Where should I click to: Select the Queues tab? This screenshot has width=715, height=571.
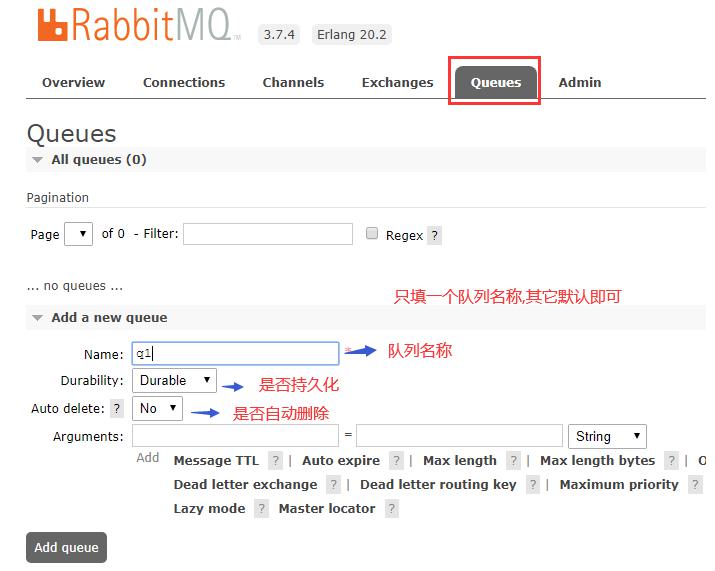pyautogui.click(x=496, y=82)
